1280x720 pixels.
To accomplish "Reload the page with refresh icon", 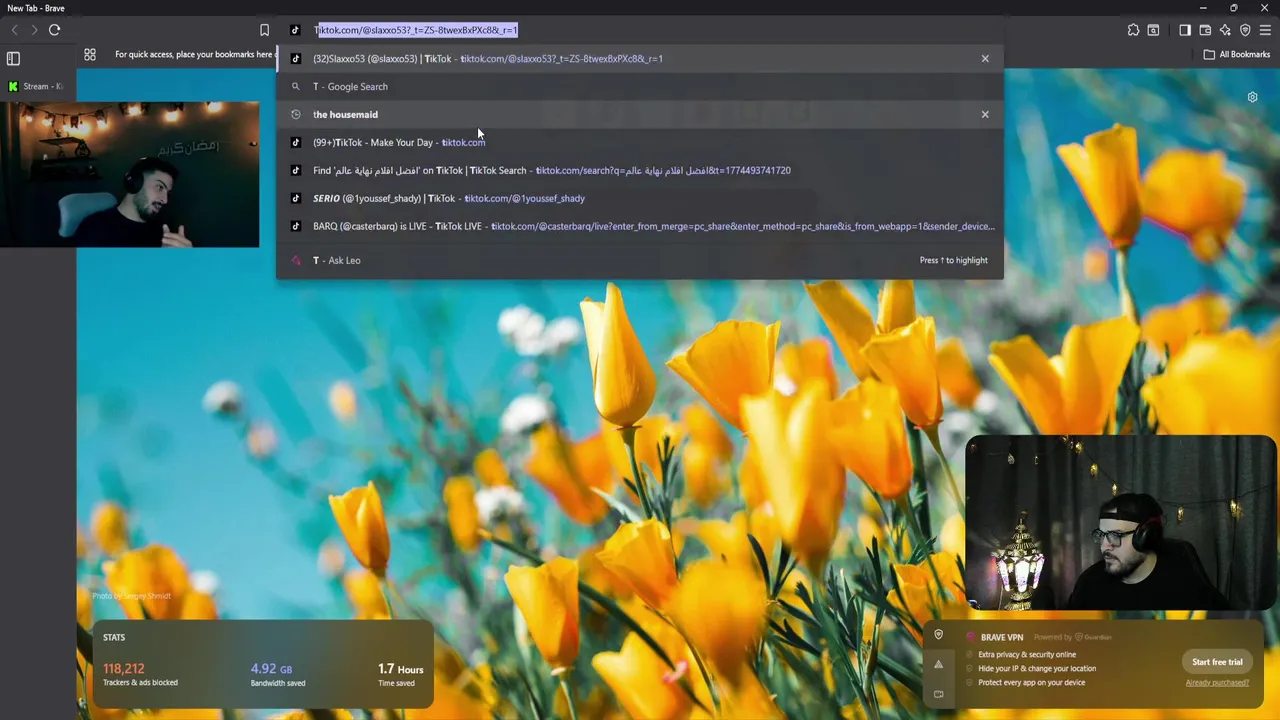I will 55,30.
